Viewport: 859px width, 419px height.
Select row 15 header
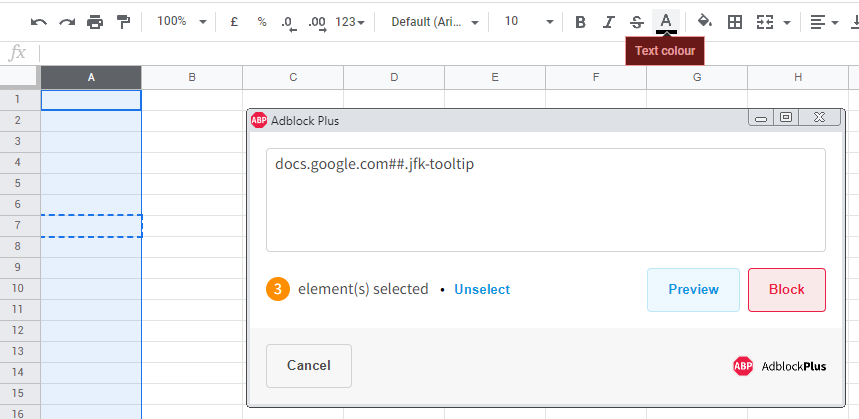coord(20,393)
